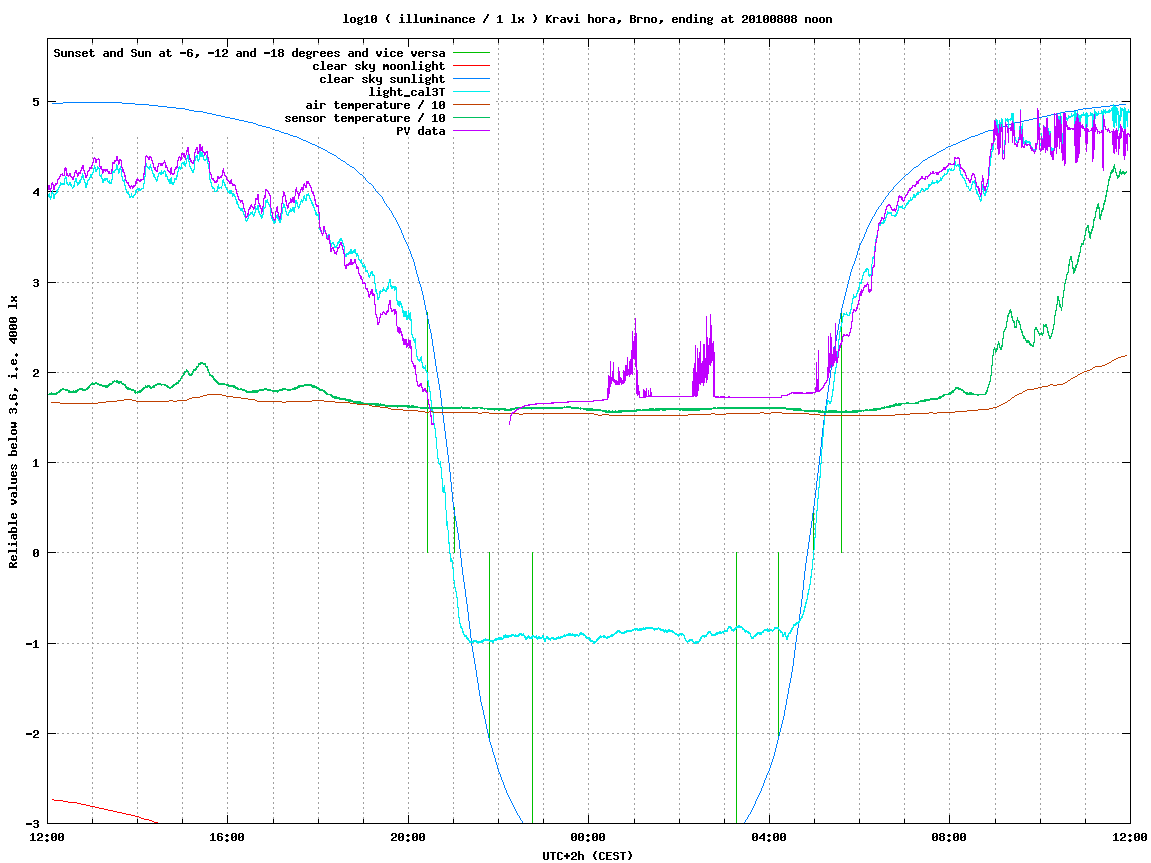Click the y-axis tick label -2
This screenshot has height=863, width=1151.
coord(32,734)
